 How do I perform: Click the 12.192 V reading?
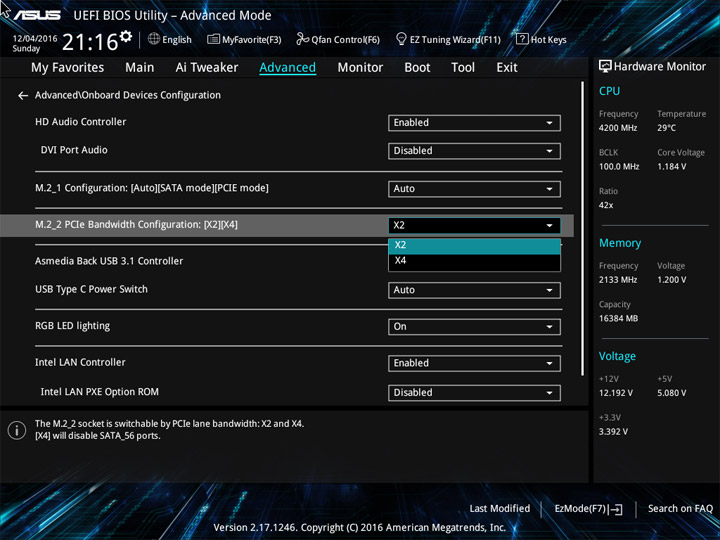(x=616, y=393)
